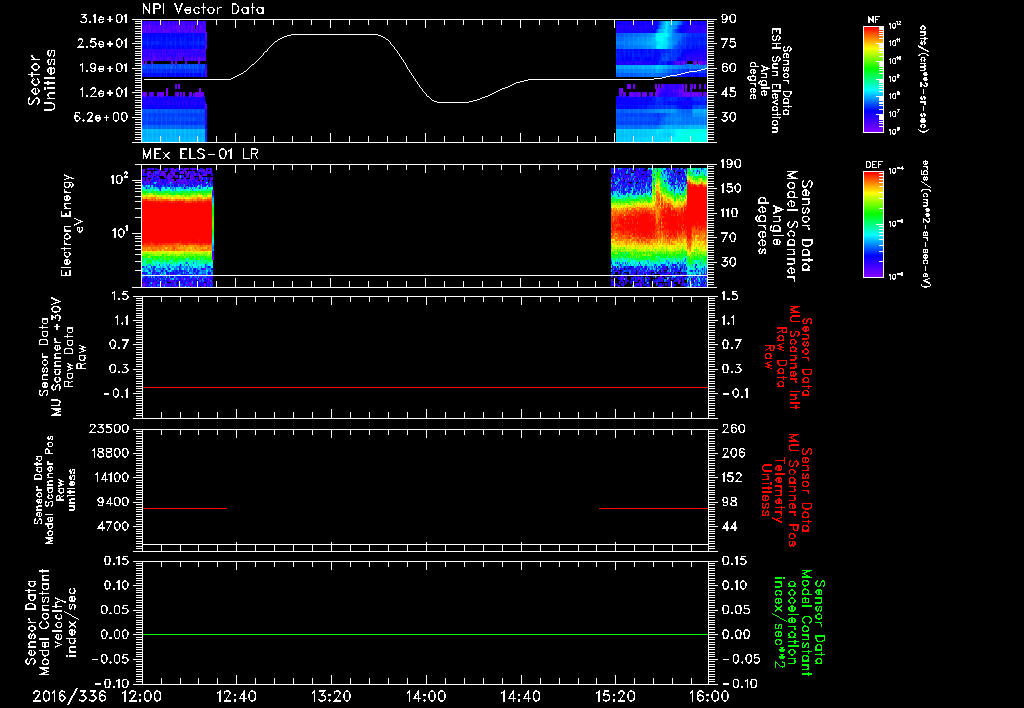
Task: Click the left early ELS electron spectrogram
Action: pyautogui.click(x=177, y=227)
